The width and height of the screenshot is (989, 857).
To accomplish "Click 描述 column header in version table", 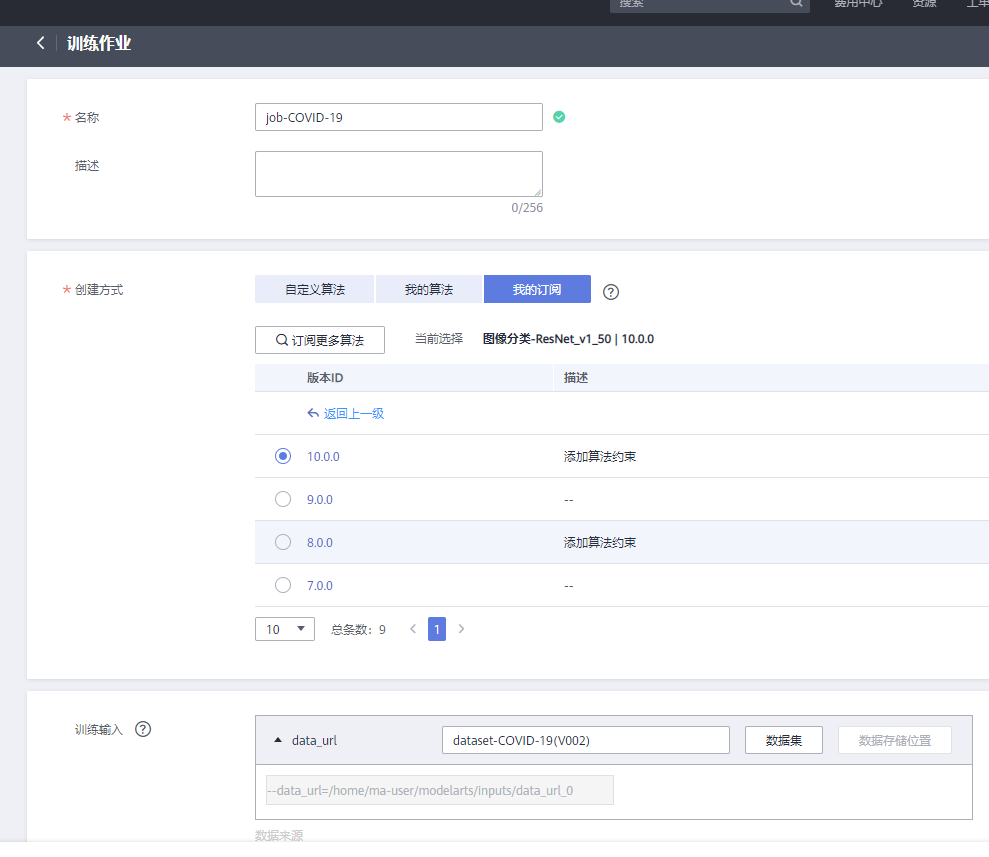I will click(x=576, y=378).
